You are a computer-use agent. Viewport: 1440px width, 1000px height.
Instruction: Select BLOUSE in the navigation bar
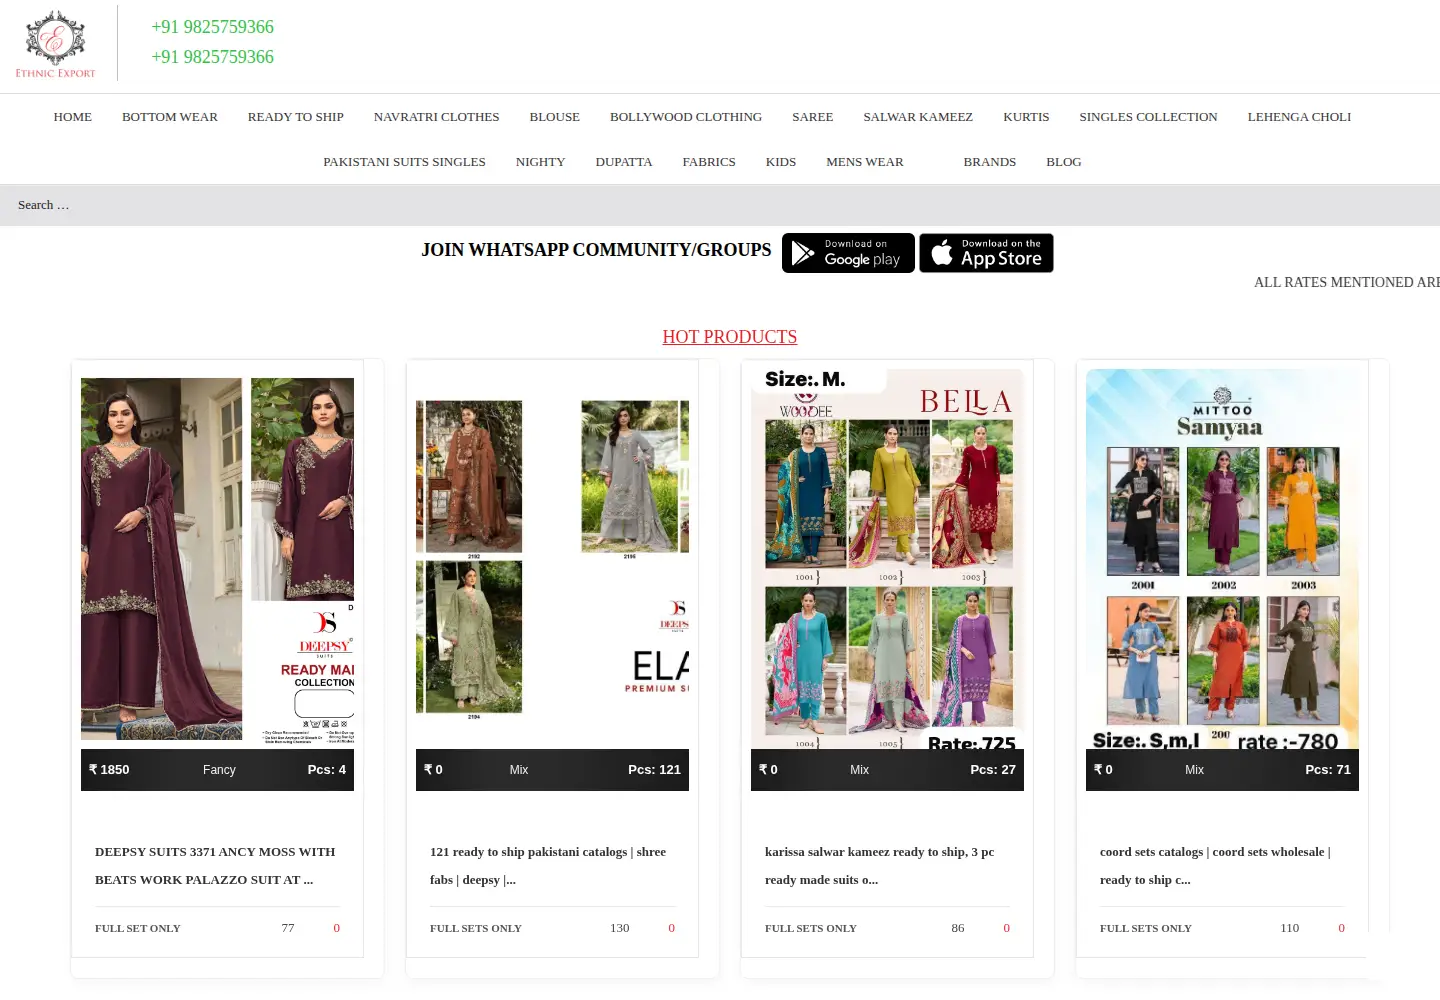555,117
